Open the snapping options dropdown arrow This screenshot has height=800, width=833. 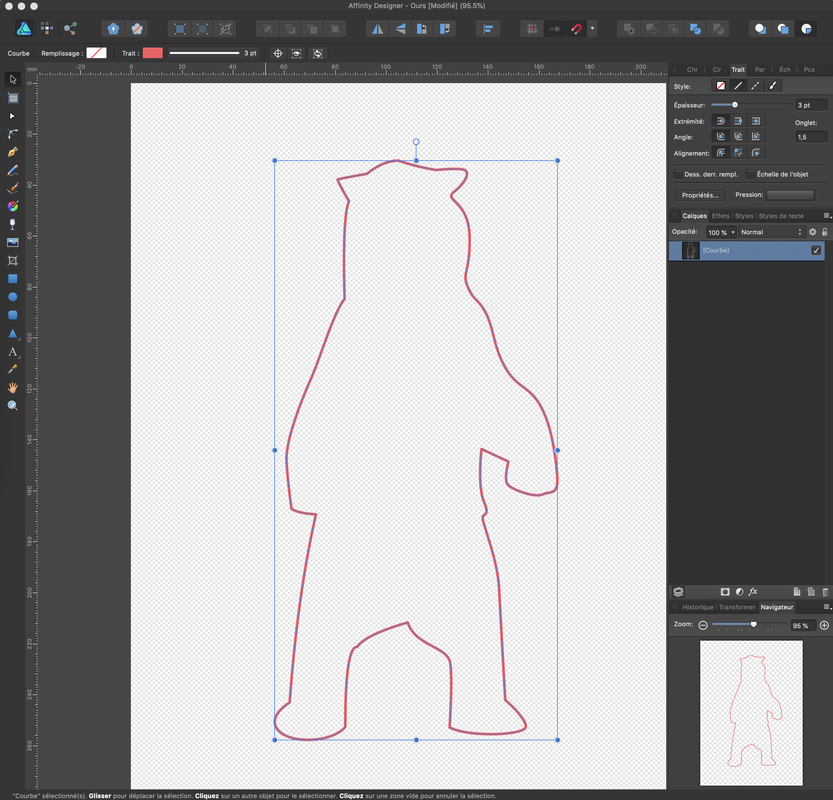pyautogui.click(x=592, y=29)
